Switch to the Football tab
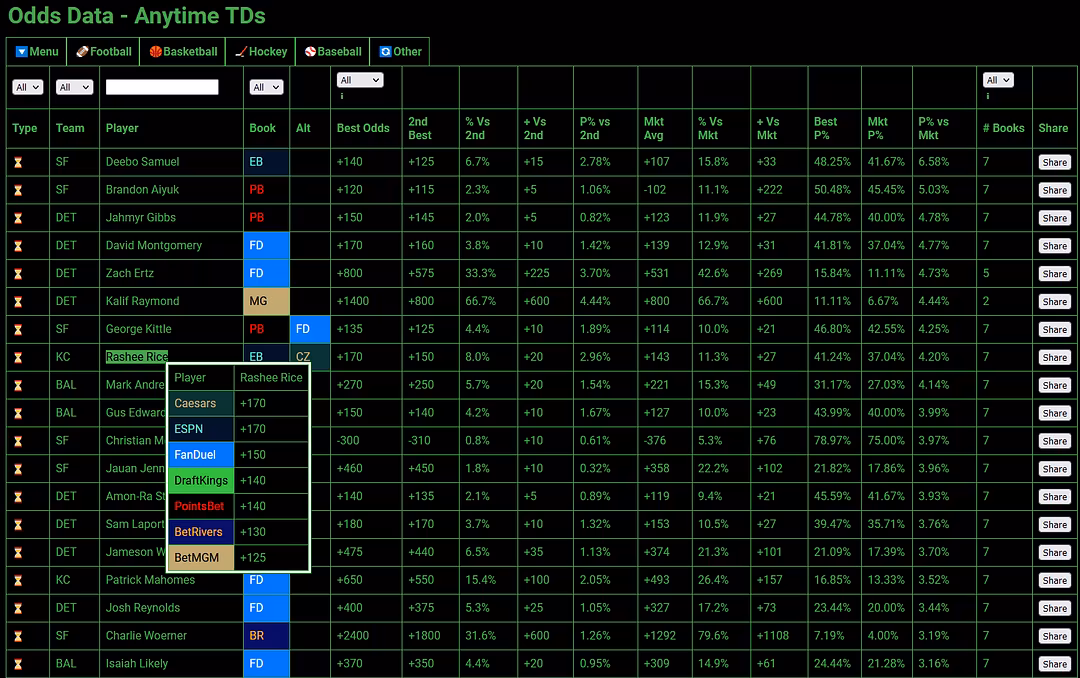This screenshot has height=678, width=1080. pyautogui.click(x=104, y=52)
